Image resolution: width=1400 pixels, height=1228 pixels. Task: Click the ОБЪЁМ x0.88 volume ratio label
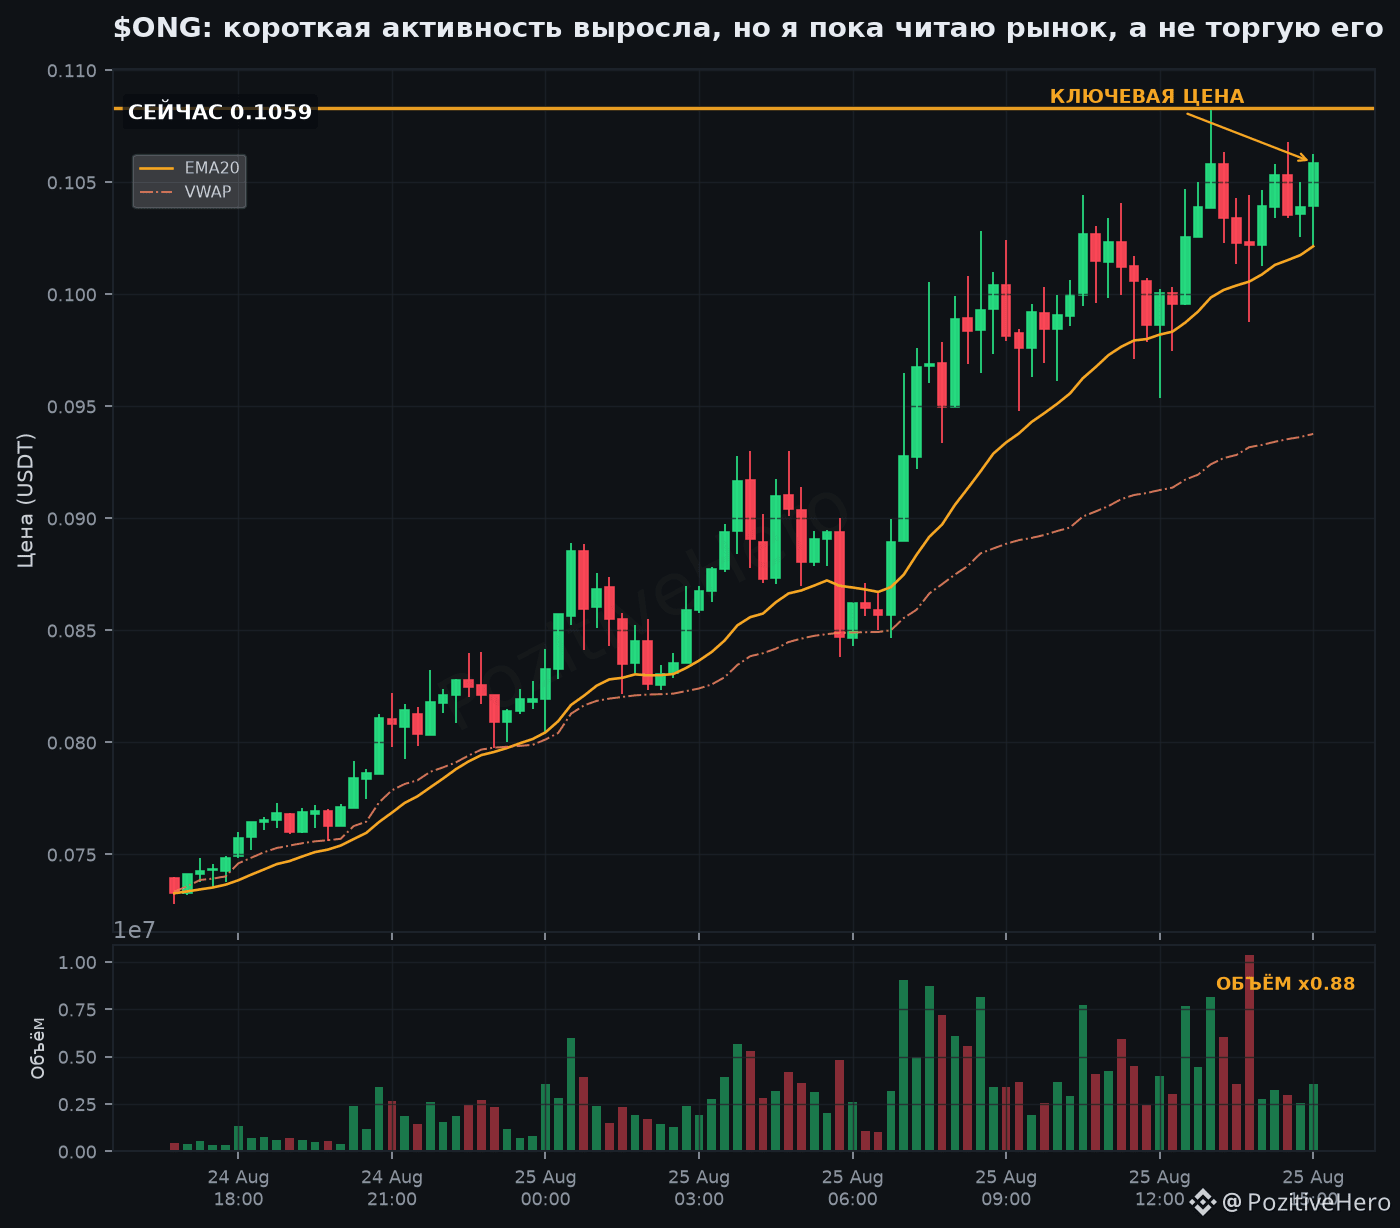coord(1285,984)
